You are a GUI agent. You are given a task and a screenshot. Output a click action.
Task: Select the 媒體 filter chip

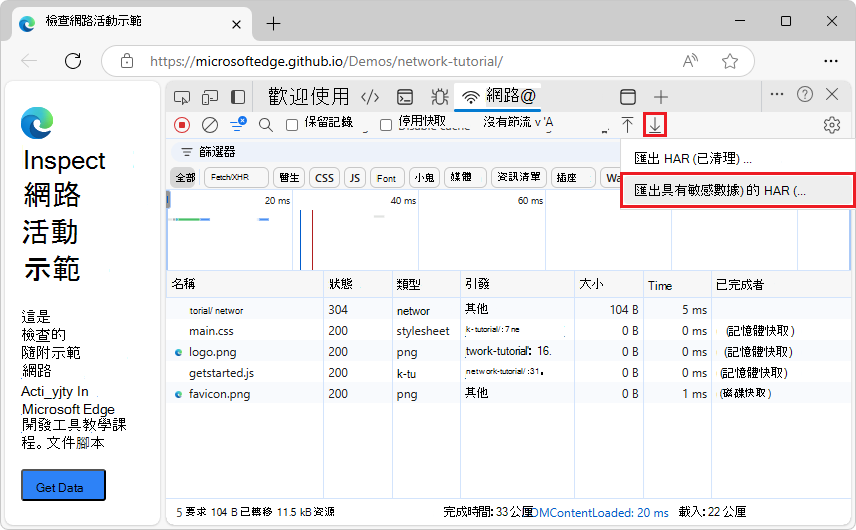point(465,178)
